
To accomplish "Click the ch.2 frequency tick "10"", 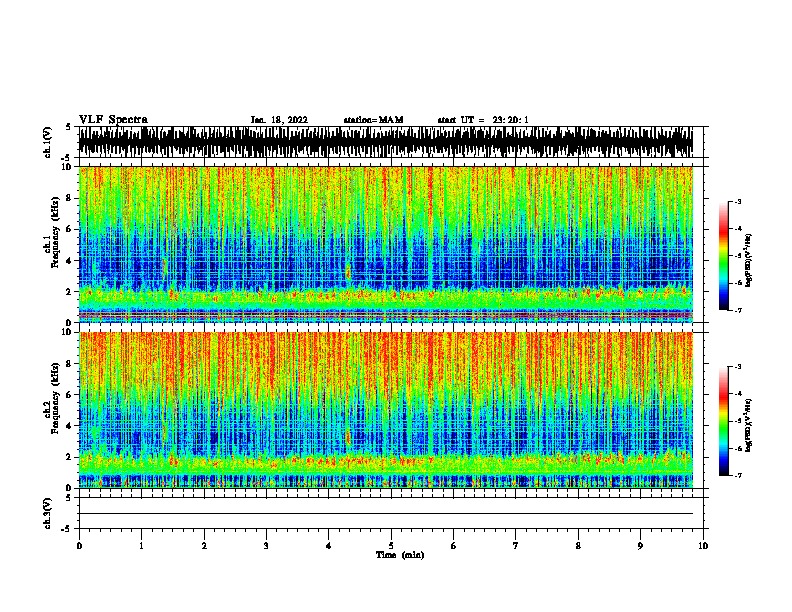I will 67,332.
